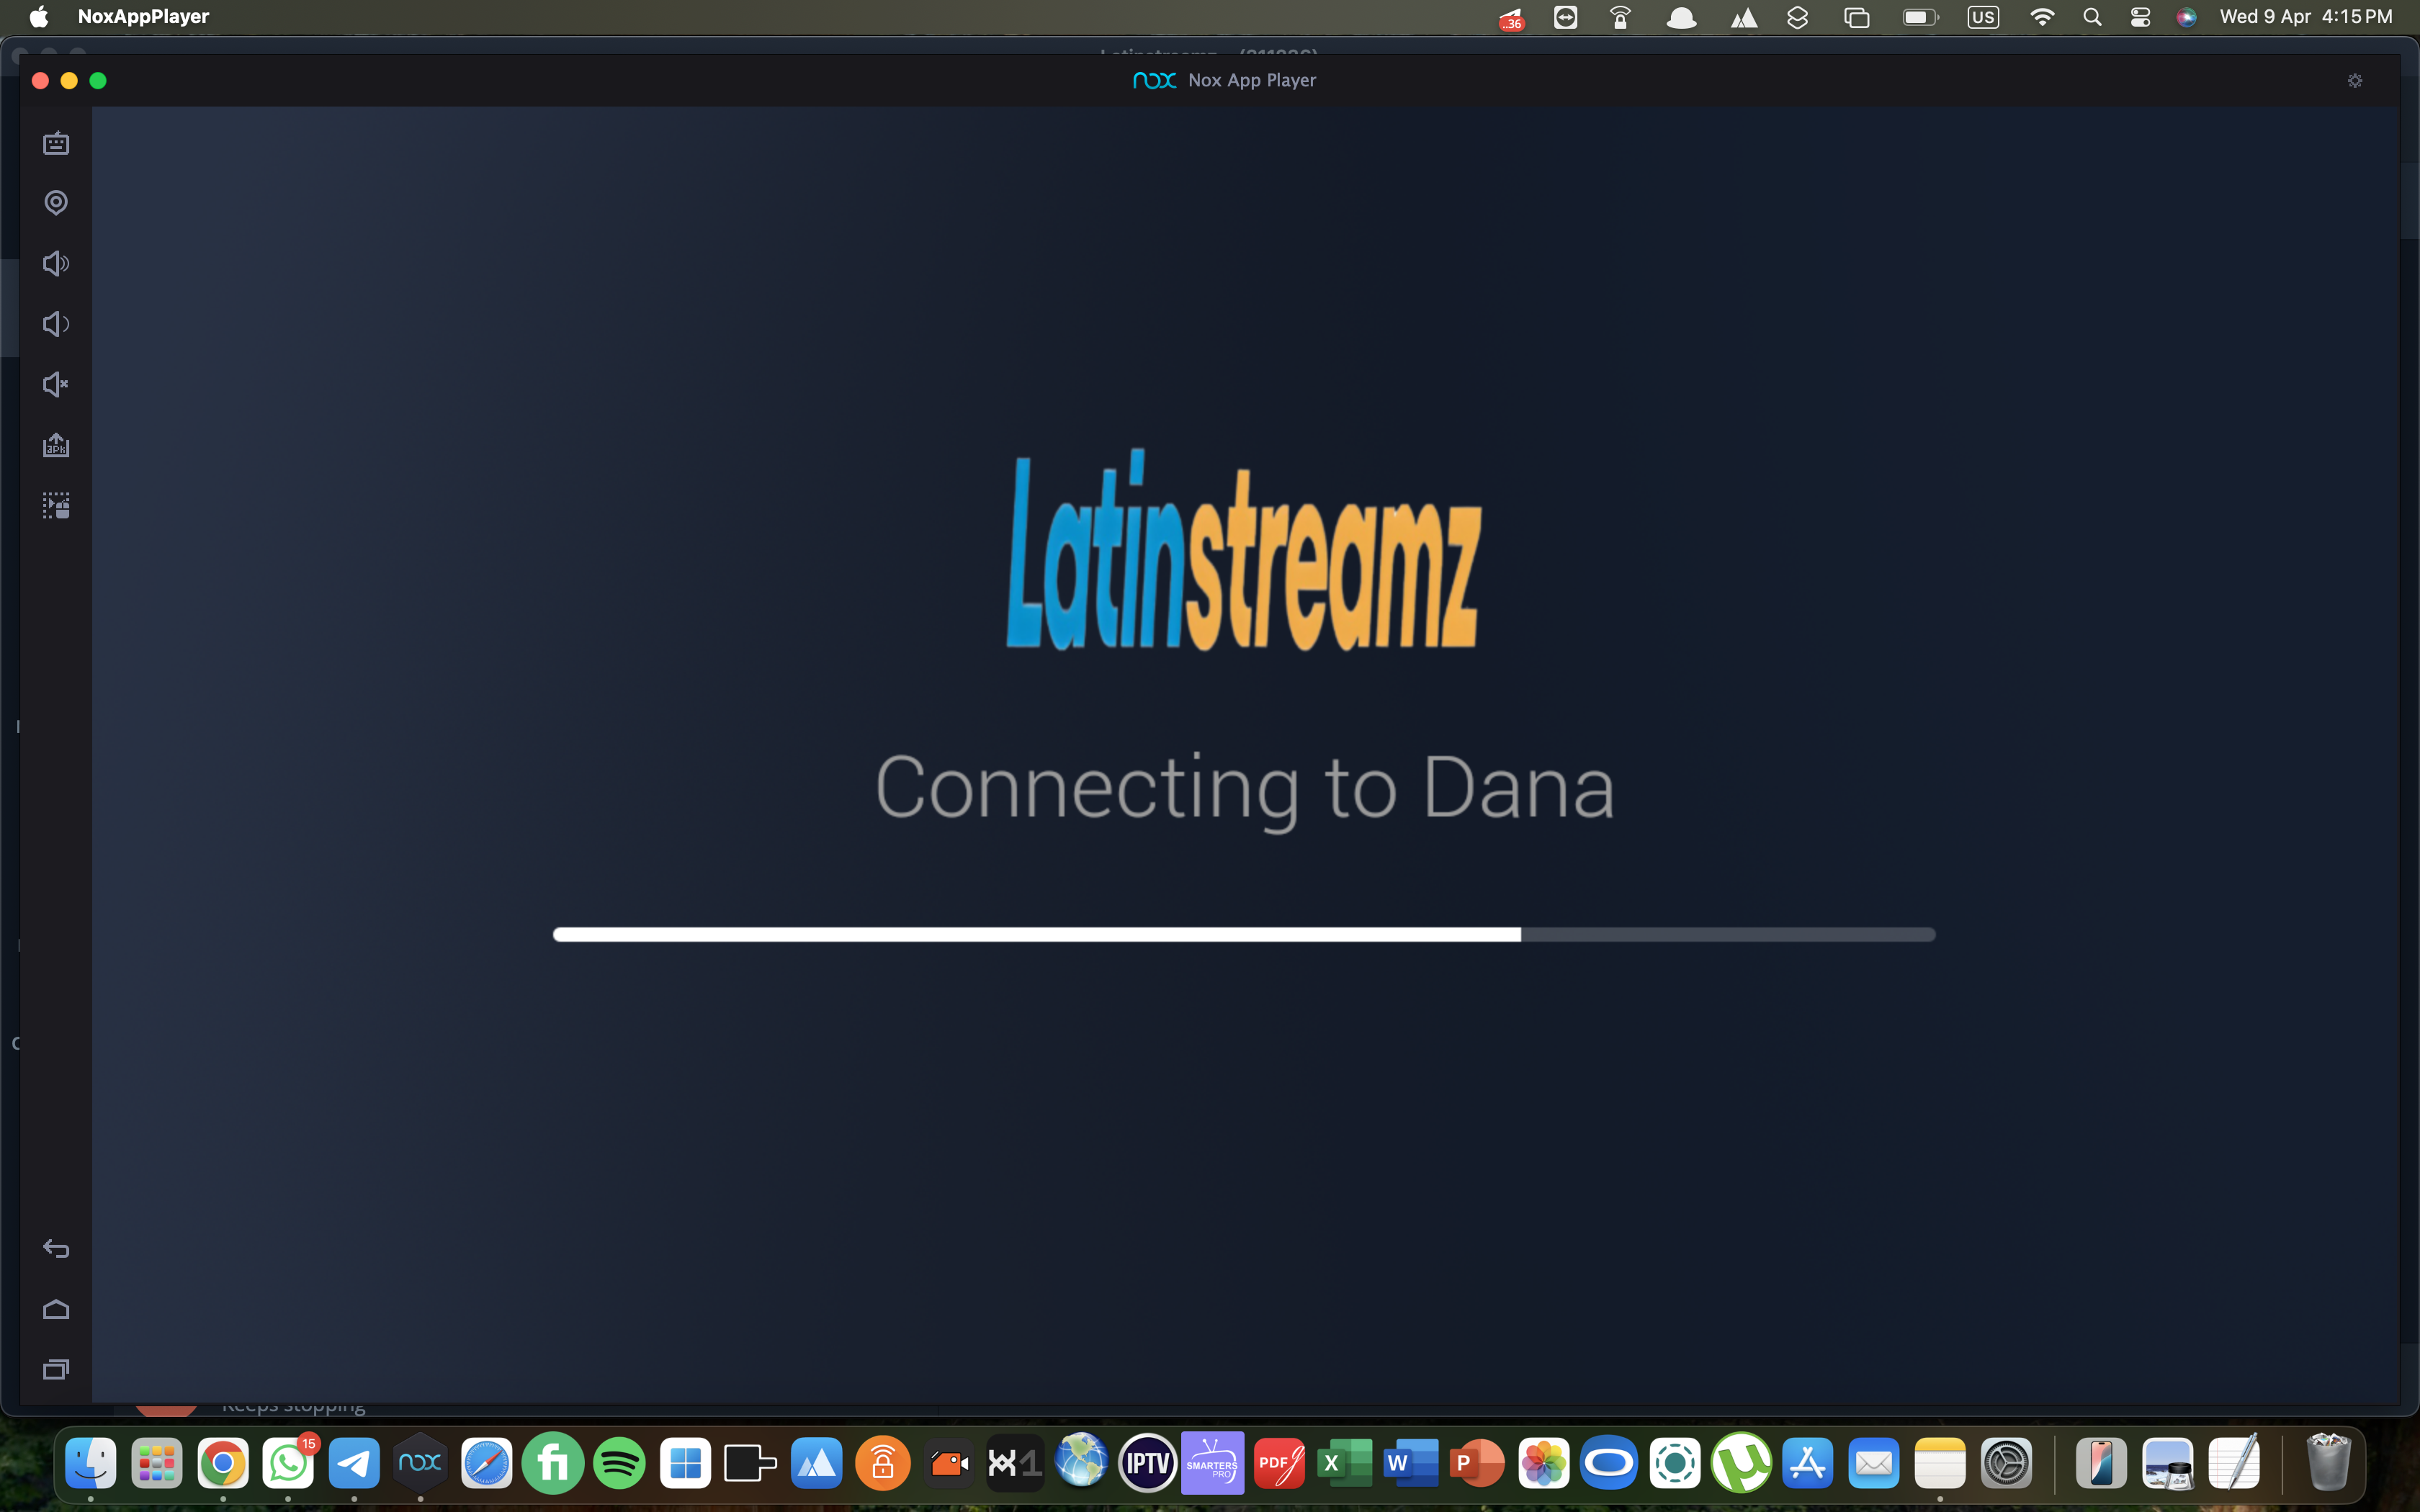Open Android recent apps button

[x=56, y=1369]
